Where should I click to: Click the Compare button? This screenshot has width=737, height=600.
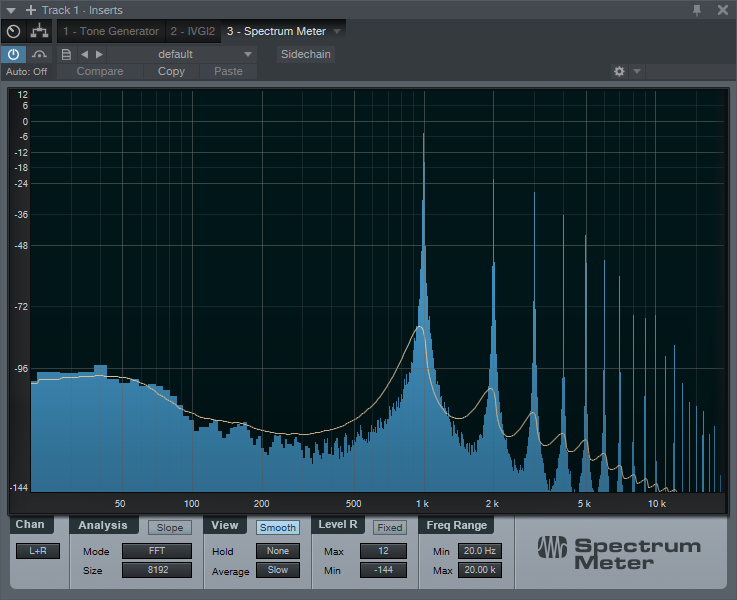pos(100,71)
